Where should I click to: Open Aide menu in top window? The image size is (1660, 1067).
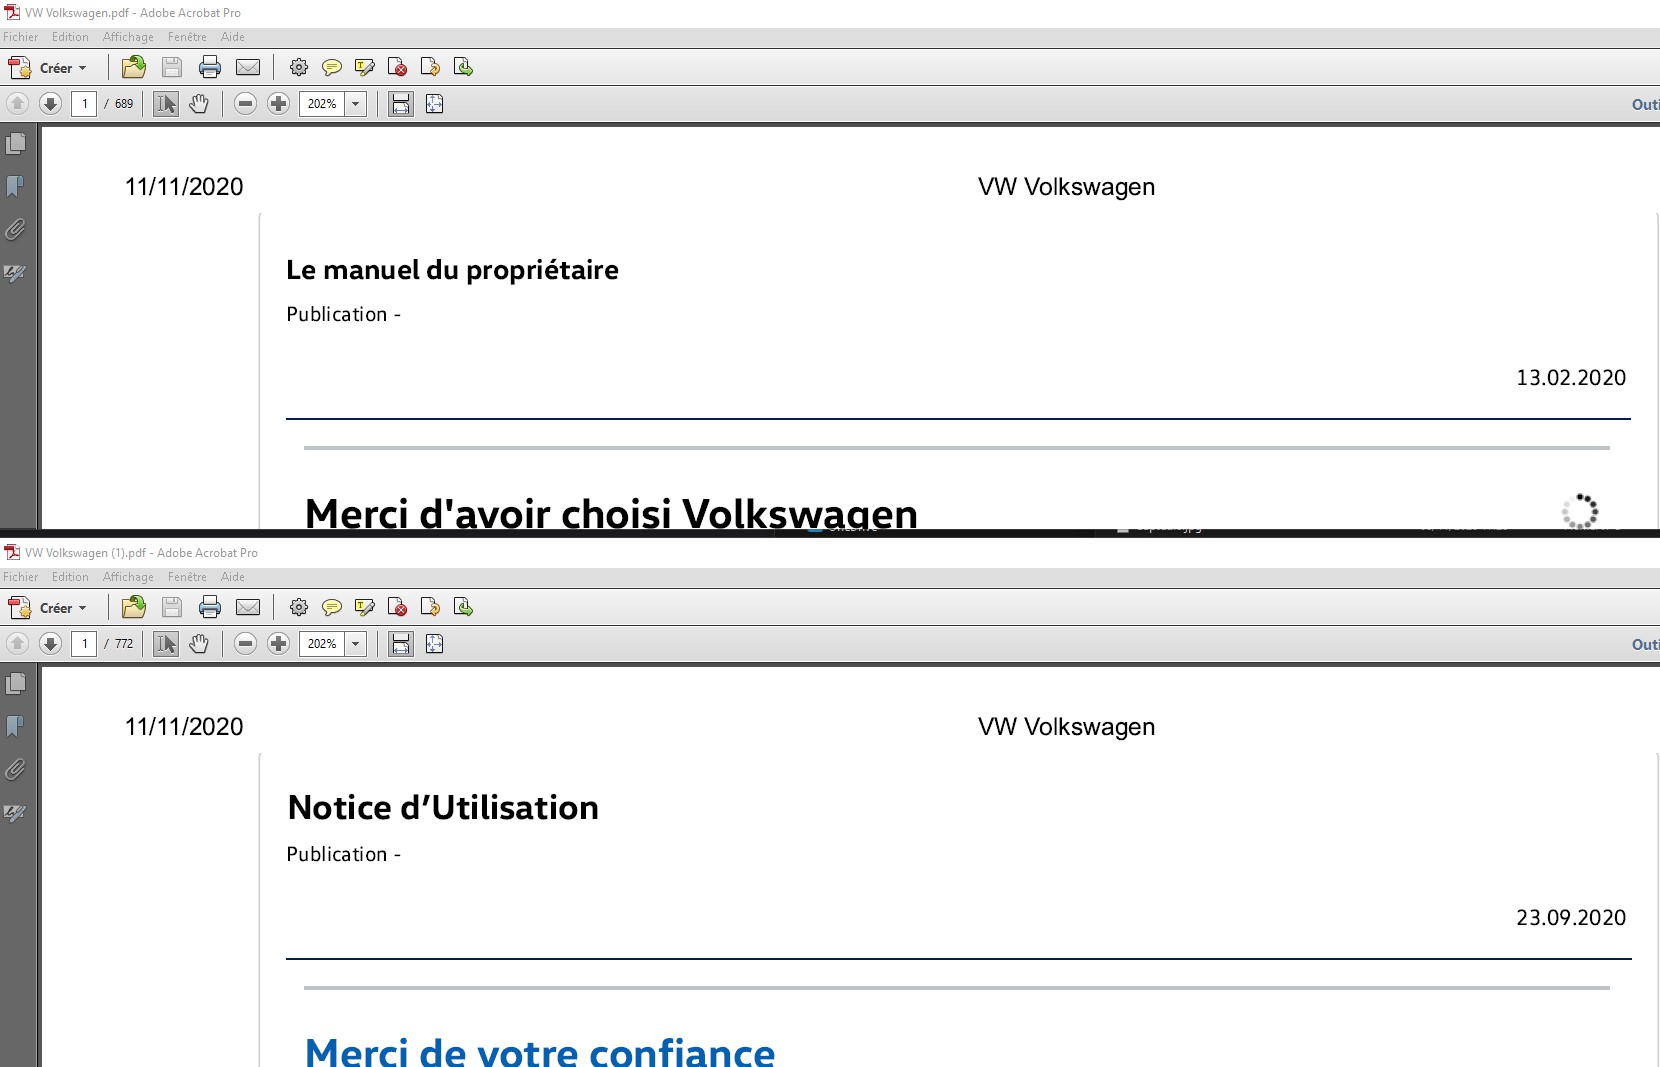[x=233, y=37]
